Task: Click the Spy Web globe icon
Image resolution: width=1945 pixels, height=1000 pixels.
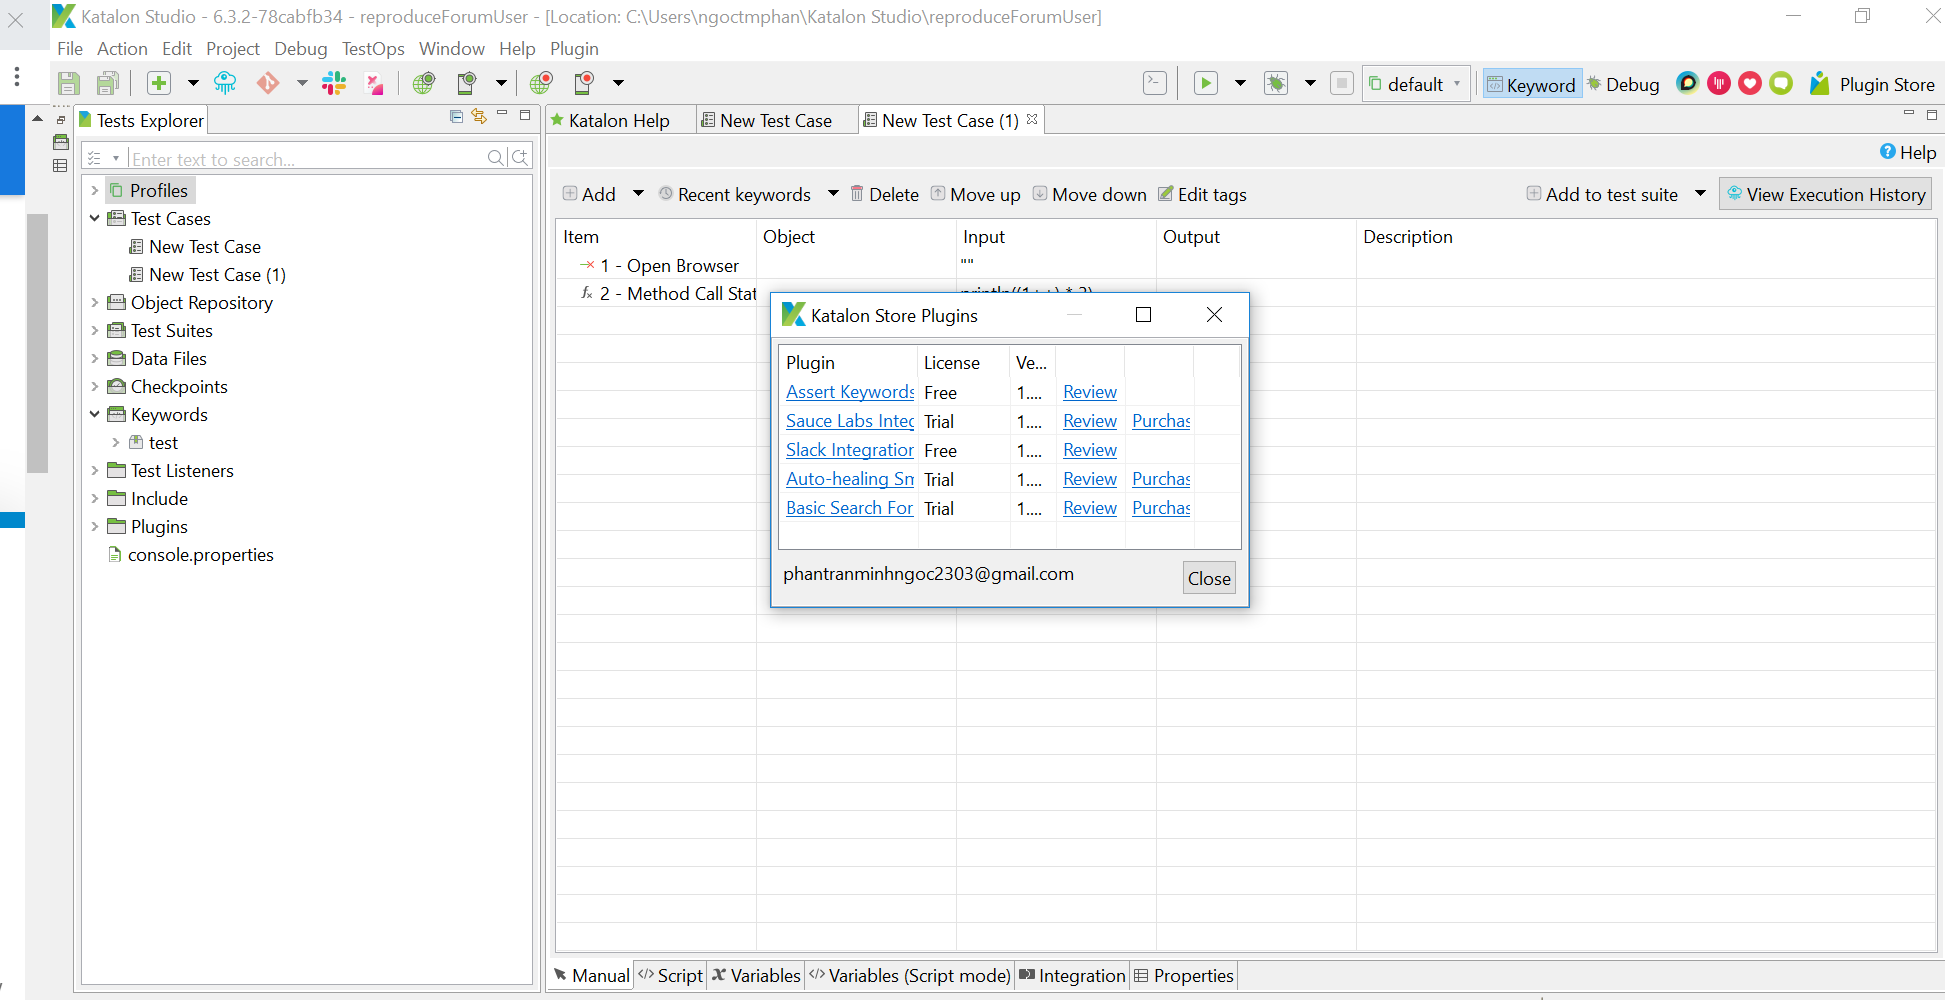Action: tap(424, 83)
